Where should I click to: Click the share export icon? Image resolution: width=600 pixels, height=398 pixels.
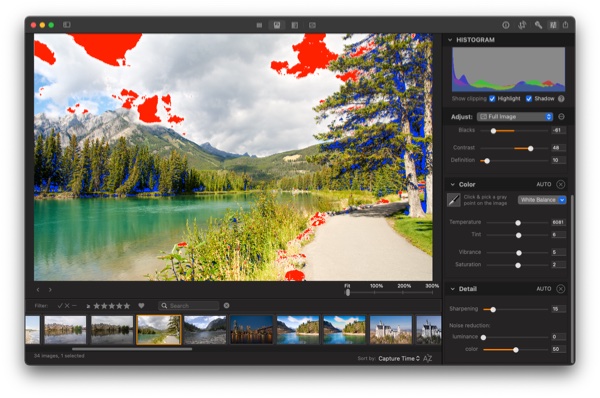[566, 25]
